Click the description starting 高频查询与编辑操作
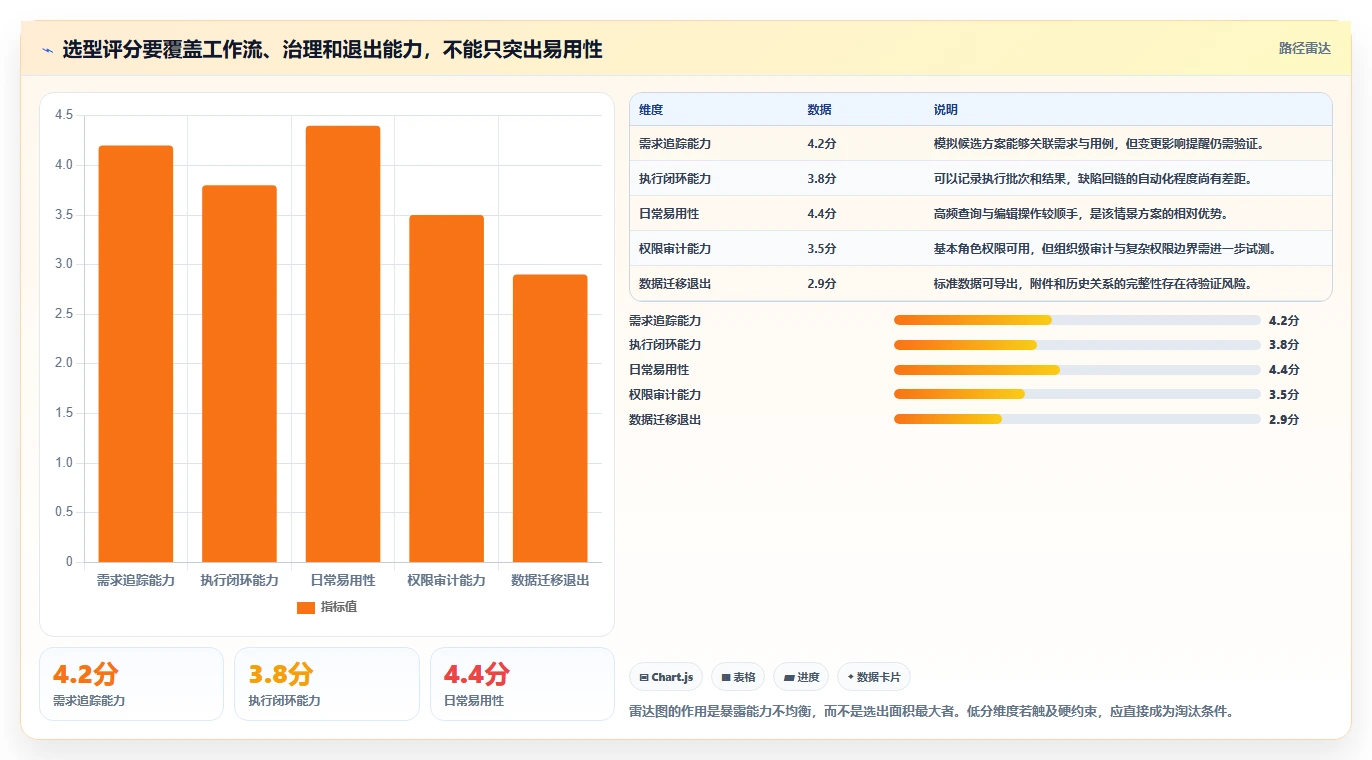1372x760 pixels. click(1081, 214)
